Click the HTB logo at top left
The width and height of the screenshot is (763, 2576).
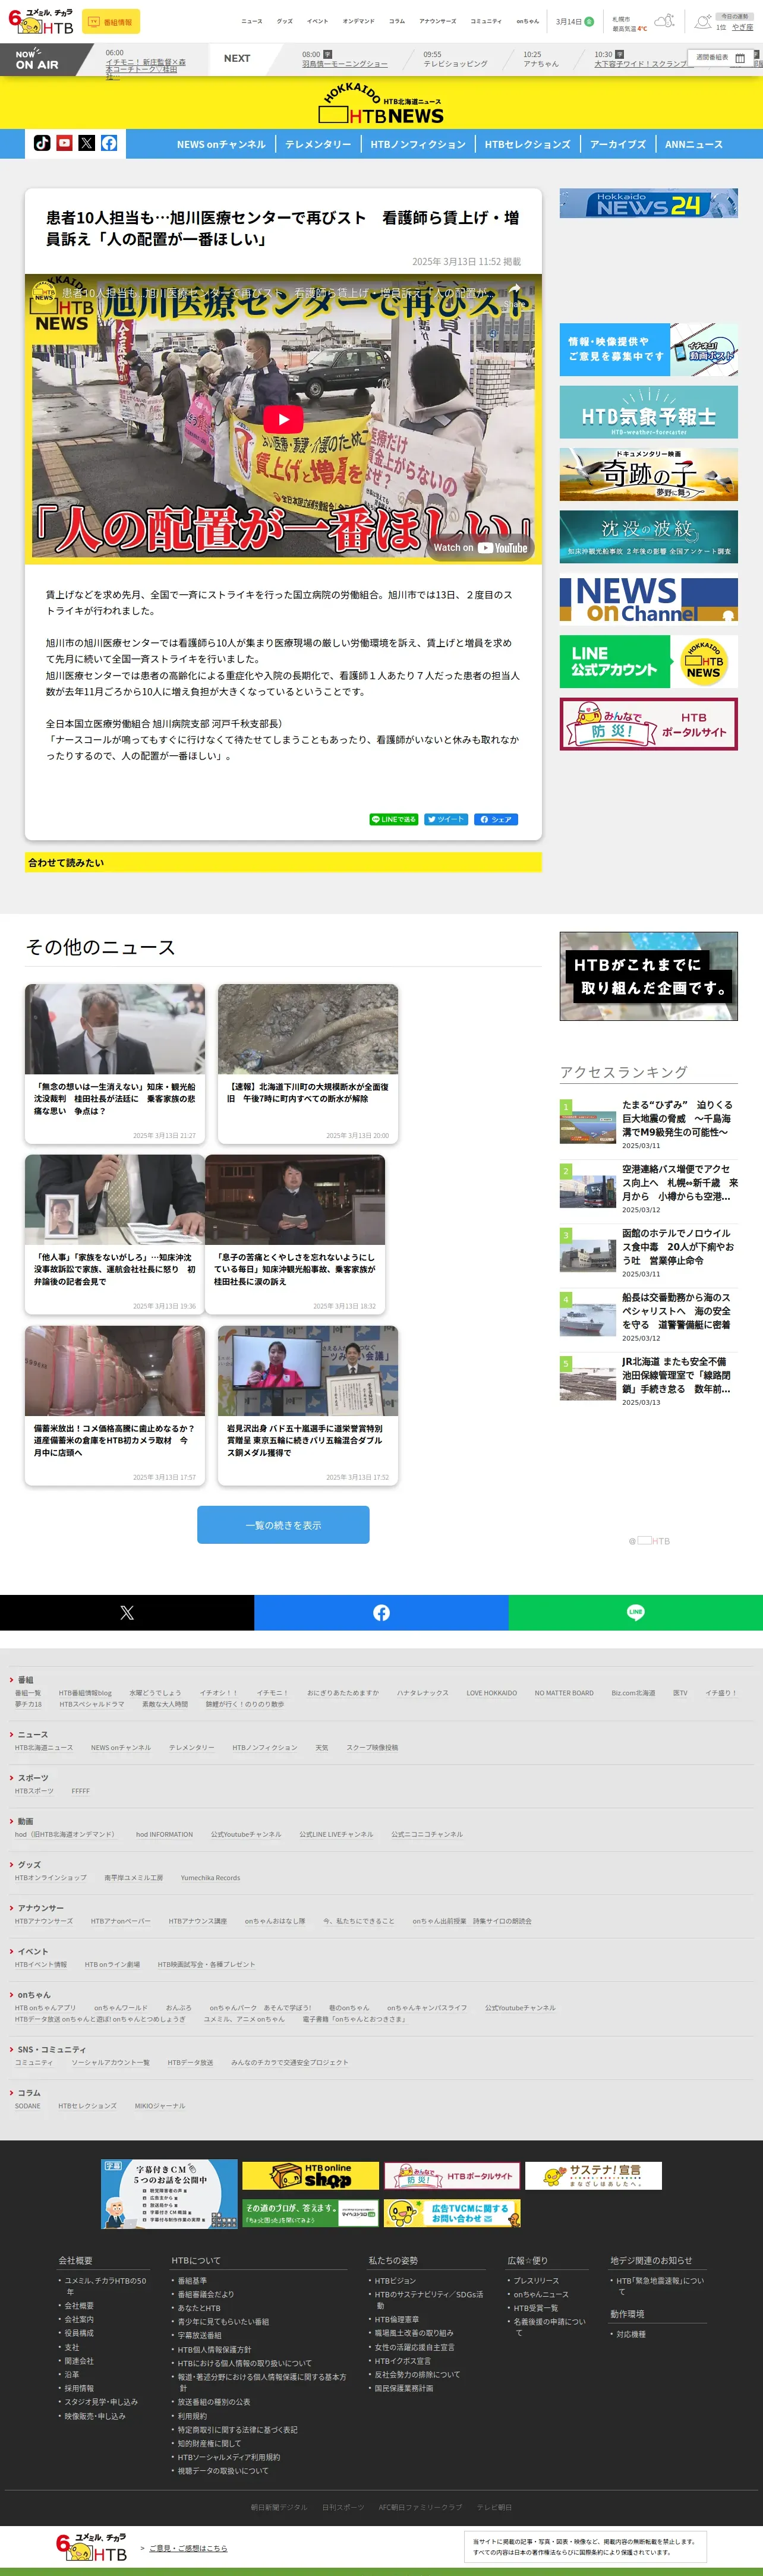point(40,21)
